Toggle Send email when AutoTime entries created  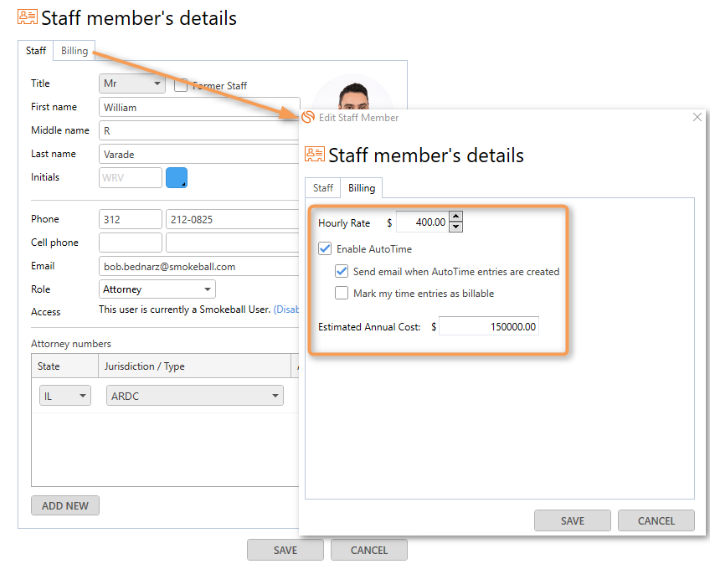point(342,271)
